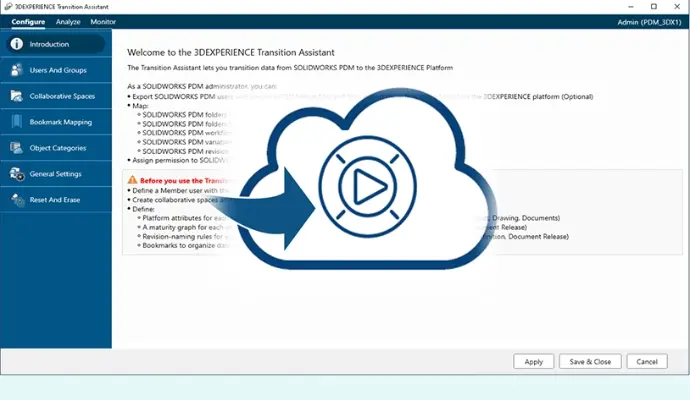Click the General Settings gear icon
This screenshot has height=400, width=690.
pyautogui.click(x=17, y=174)
